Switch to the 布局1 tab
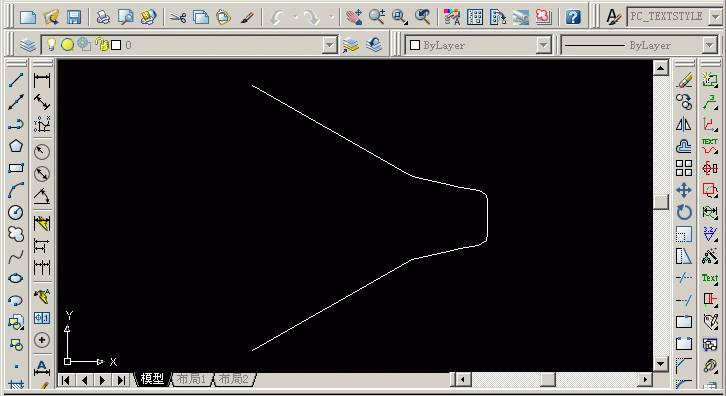 191,379
